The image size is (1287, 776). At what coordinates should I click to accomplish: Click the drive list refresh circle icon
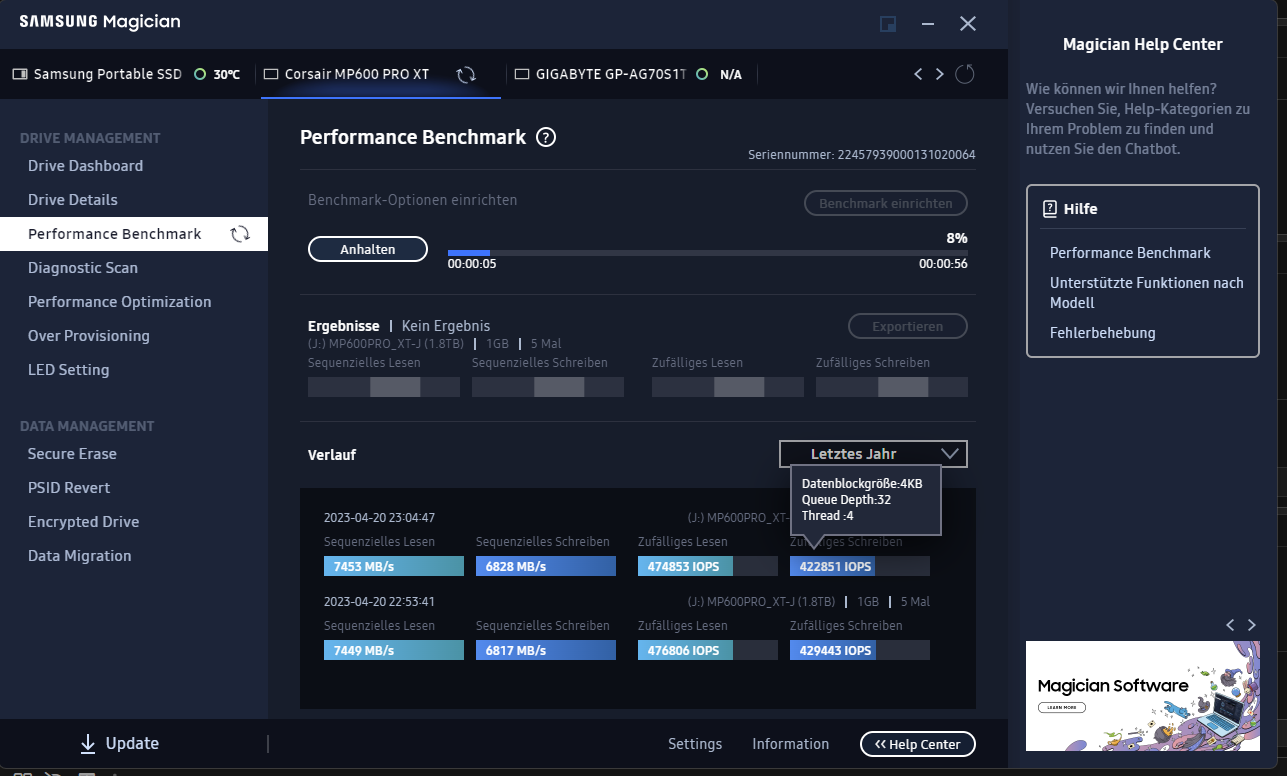[x=965, y=74]
